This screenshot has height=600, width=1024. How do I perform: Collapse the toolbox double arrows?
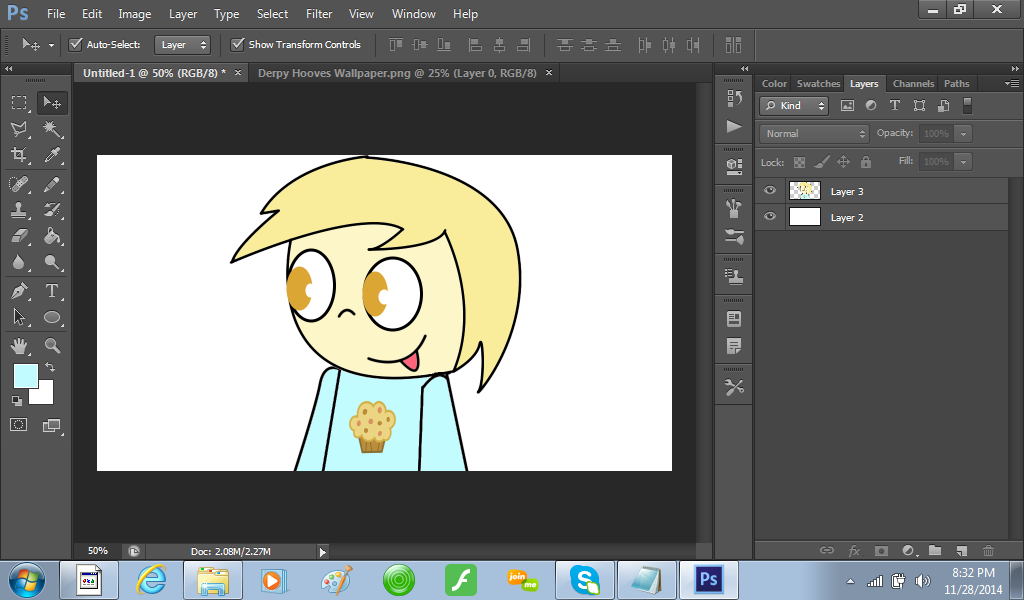(8, 69)
